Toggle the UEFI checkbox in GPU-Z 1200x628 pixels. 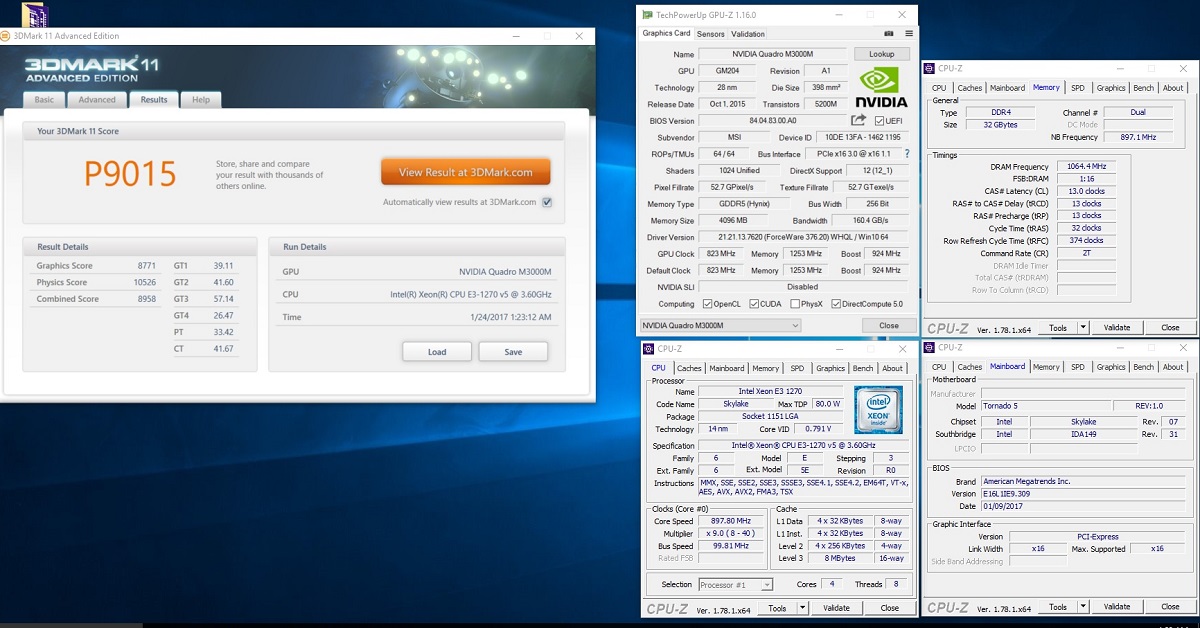coord(880,121)
